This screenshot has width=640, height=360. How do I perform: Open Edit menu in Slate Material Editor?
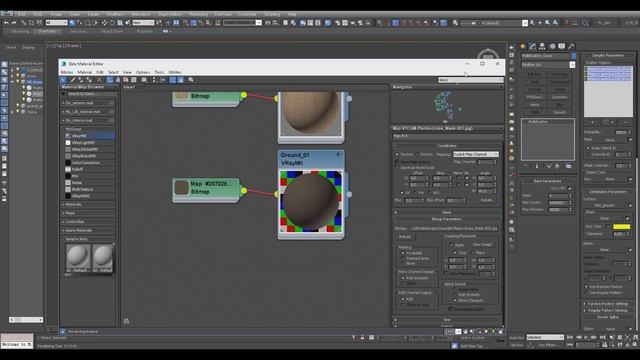[100, 72]
